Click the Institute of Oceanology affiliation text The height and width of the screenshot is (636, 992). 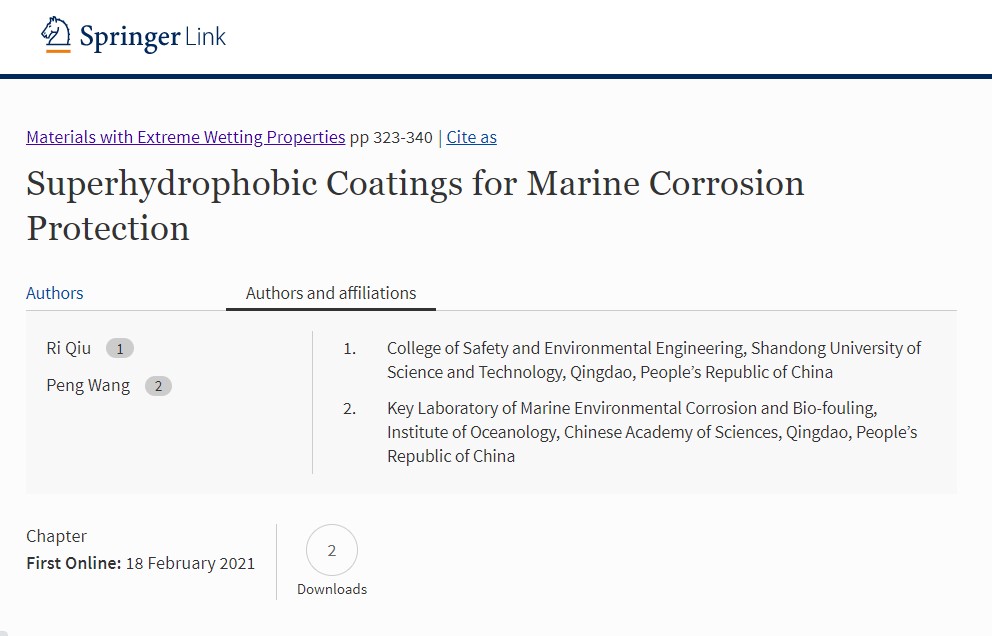coord(652,432)
